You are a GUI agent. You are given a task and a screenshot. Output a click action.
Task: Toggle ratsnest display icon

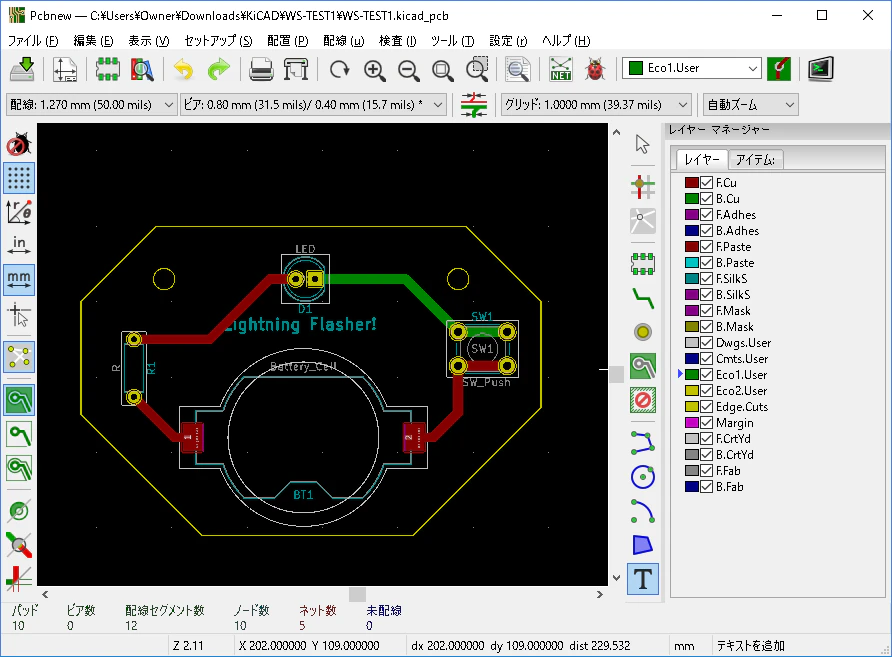click(19, 357)
